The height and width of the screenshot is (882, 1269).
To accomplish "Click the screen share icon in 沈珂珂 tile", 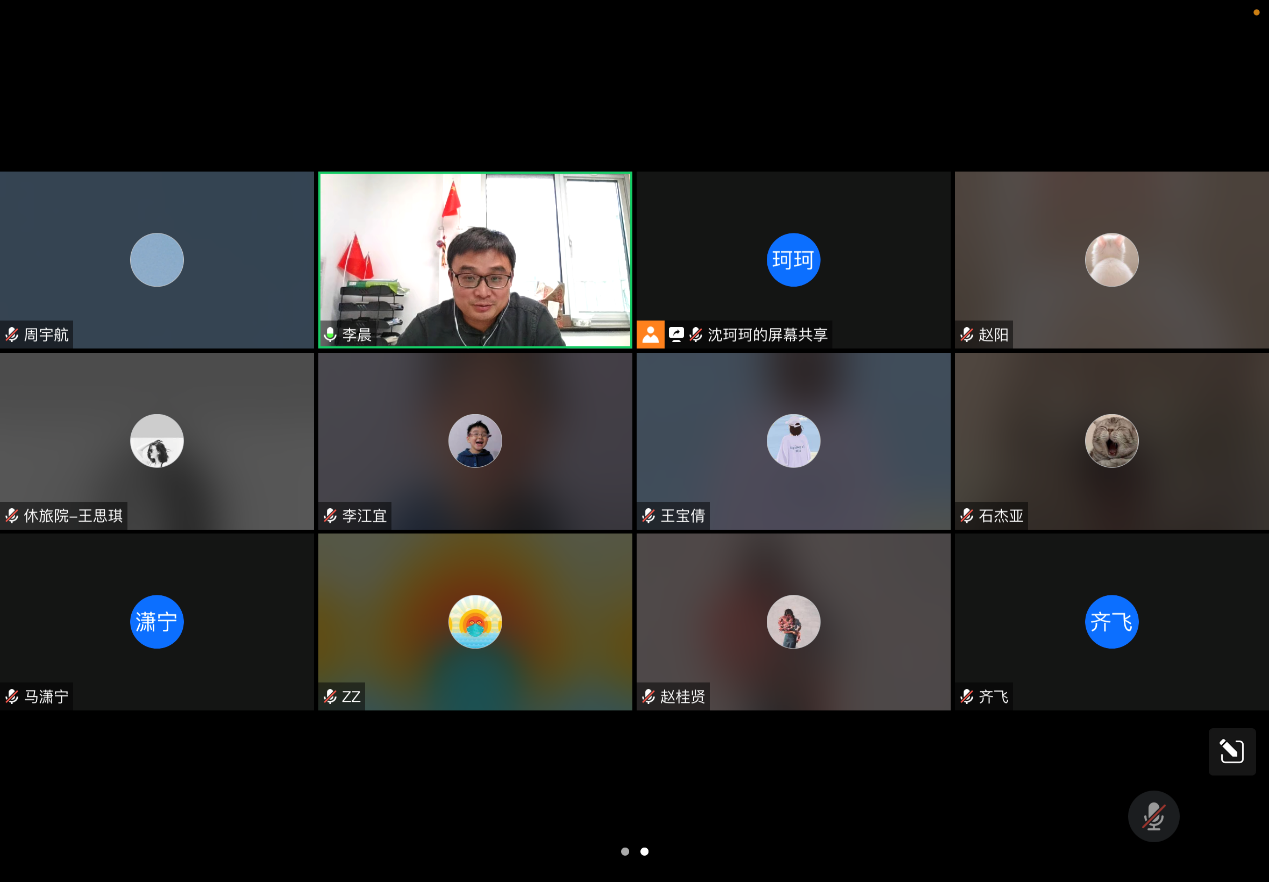I will coord(677,335).
